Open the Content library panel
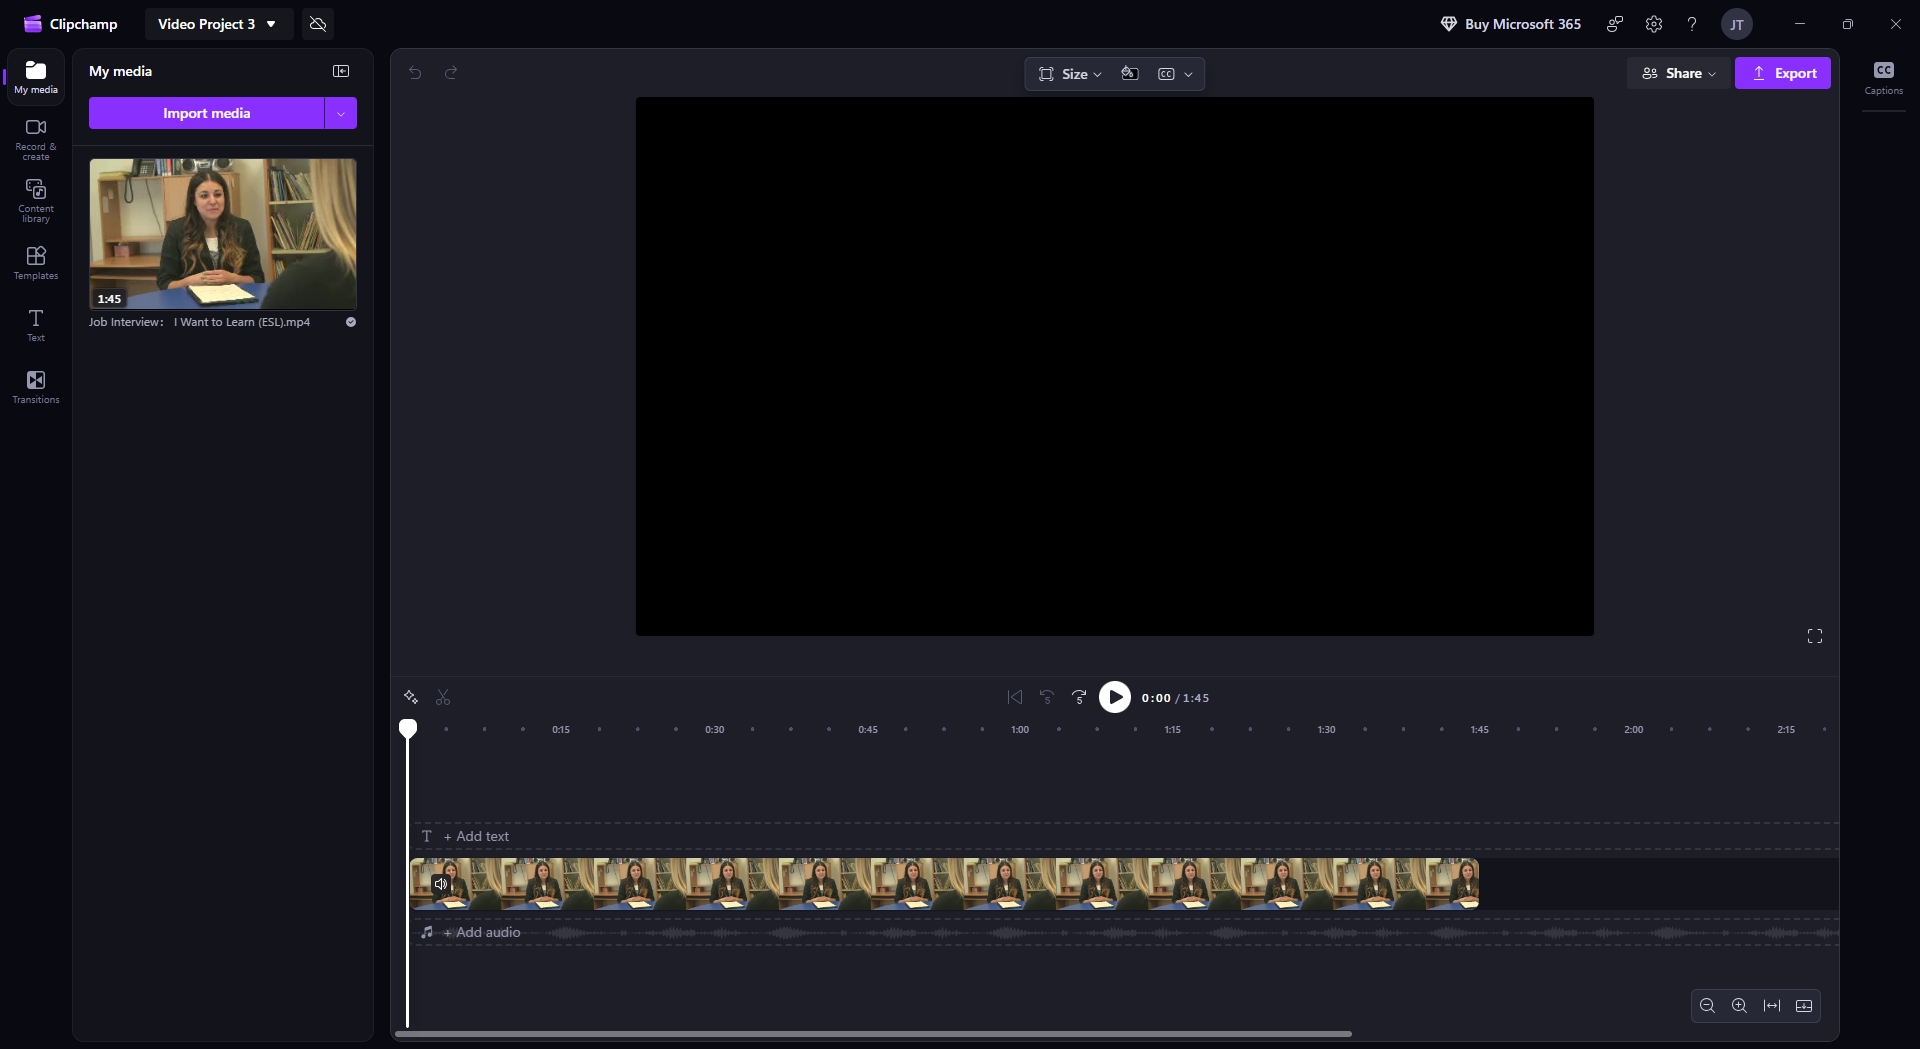This screenshot has height=1049, width=1920. tap(36, 200)
